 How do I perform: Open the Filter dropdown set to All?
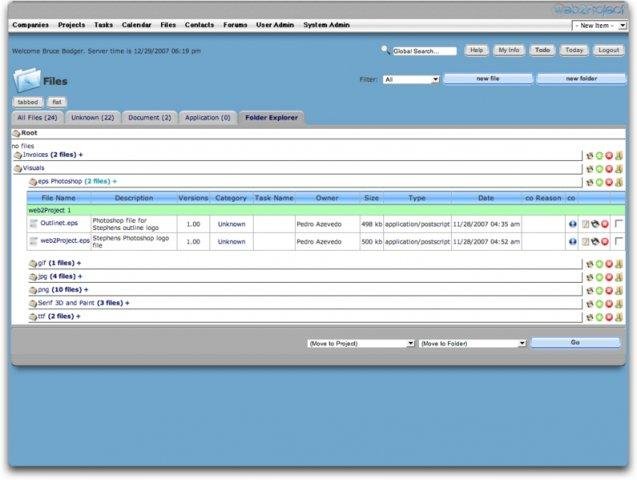[411, 79]
